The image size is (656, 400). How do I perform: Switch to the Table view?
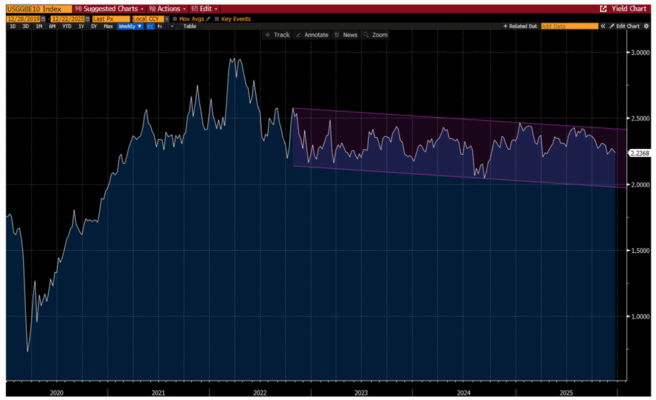189,26
